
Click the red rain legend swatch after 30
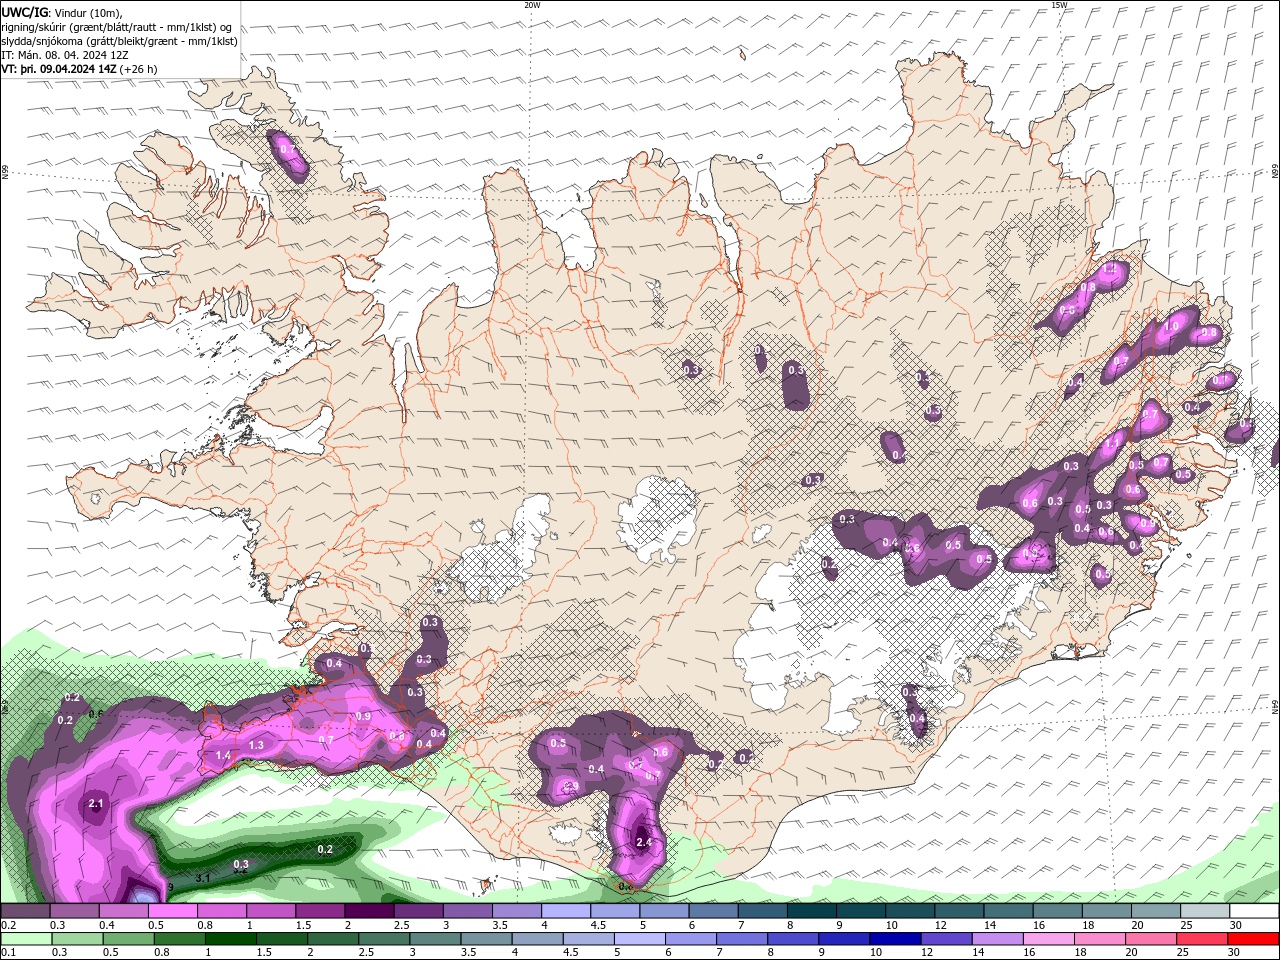[x=1253, y=938]
